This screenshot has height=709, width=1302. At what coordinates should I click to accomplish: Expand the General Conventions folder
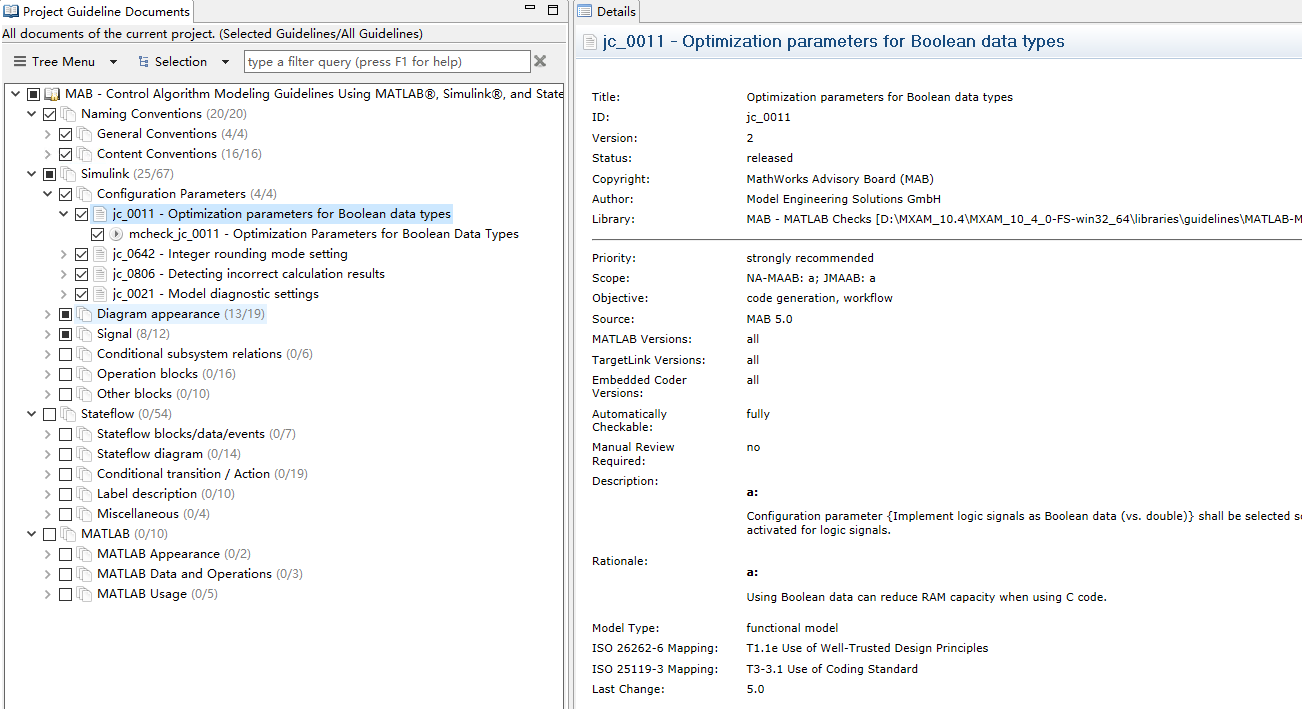coord(47,134)
